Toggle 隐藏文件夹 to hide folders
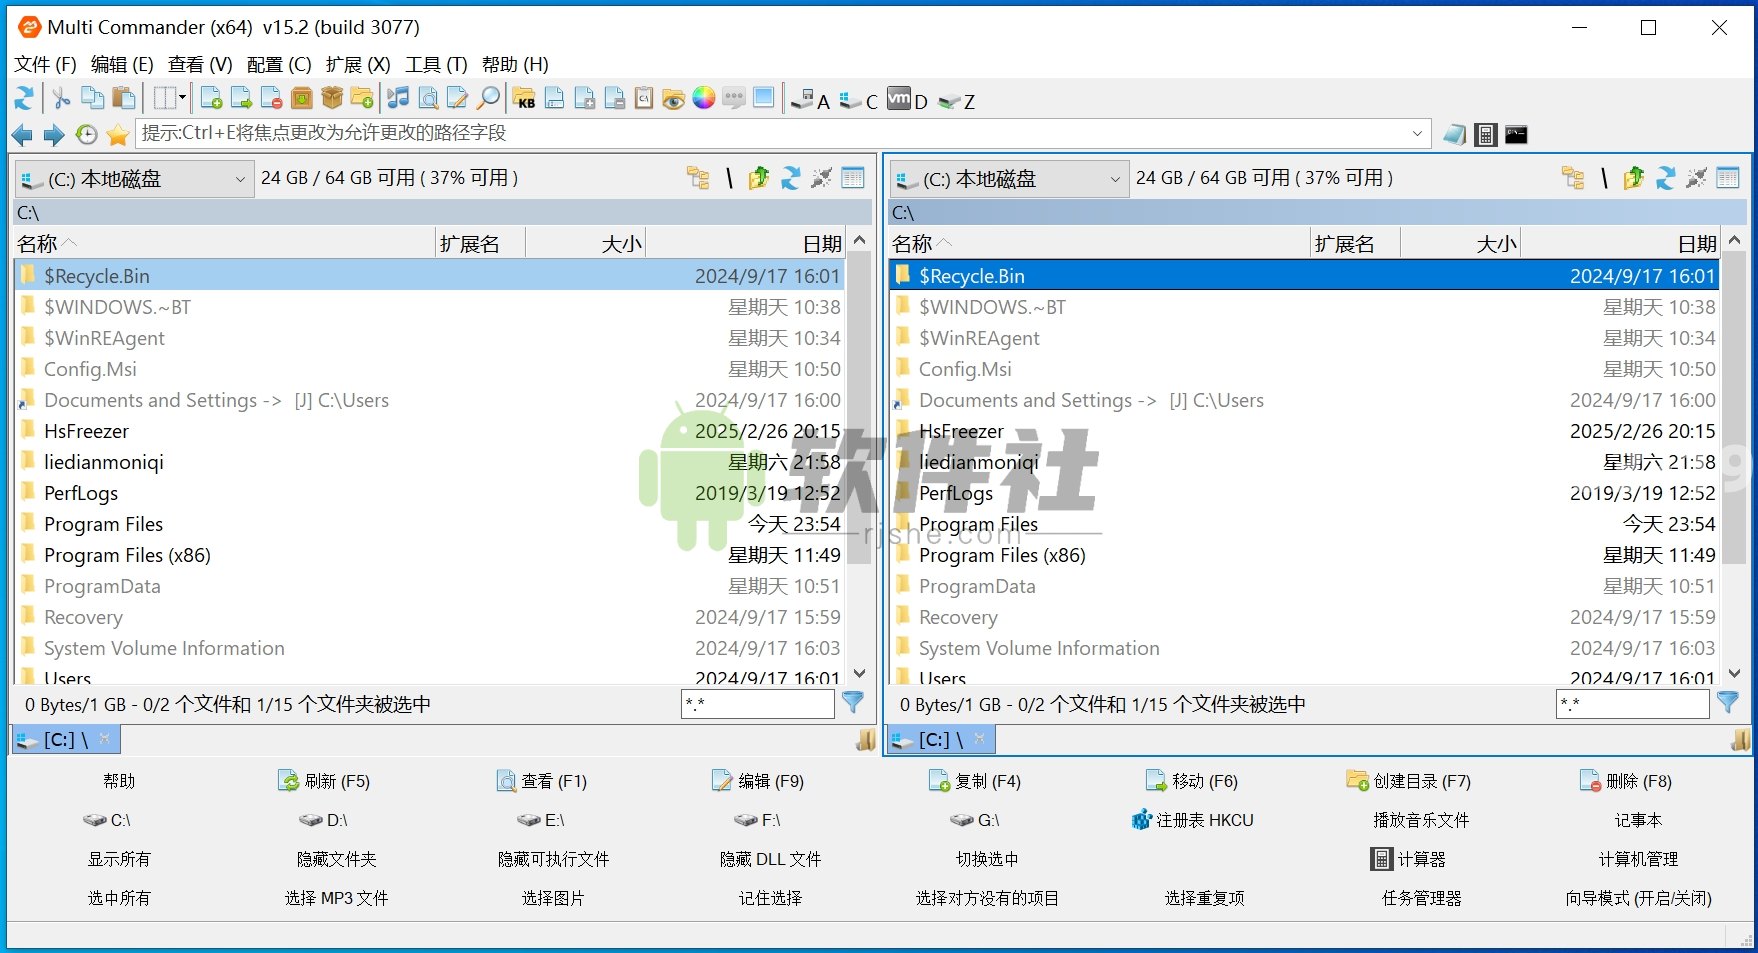This screenshot has width=1758, height=953. 335,858
